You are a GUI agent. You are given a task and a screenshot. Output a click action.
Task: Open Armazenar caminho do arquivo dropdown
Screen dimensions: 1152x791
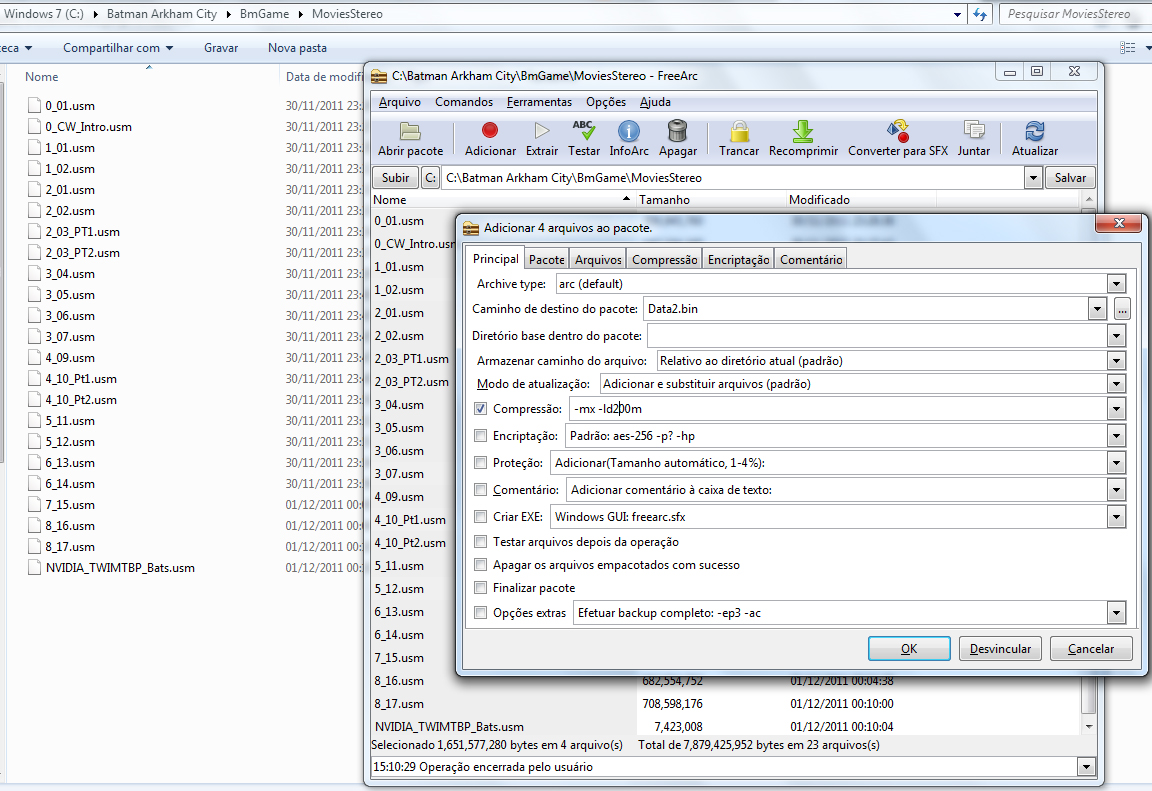pyautogui.click(x=1116, y=361)
